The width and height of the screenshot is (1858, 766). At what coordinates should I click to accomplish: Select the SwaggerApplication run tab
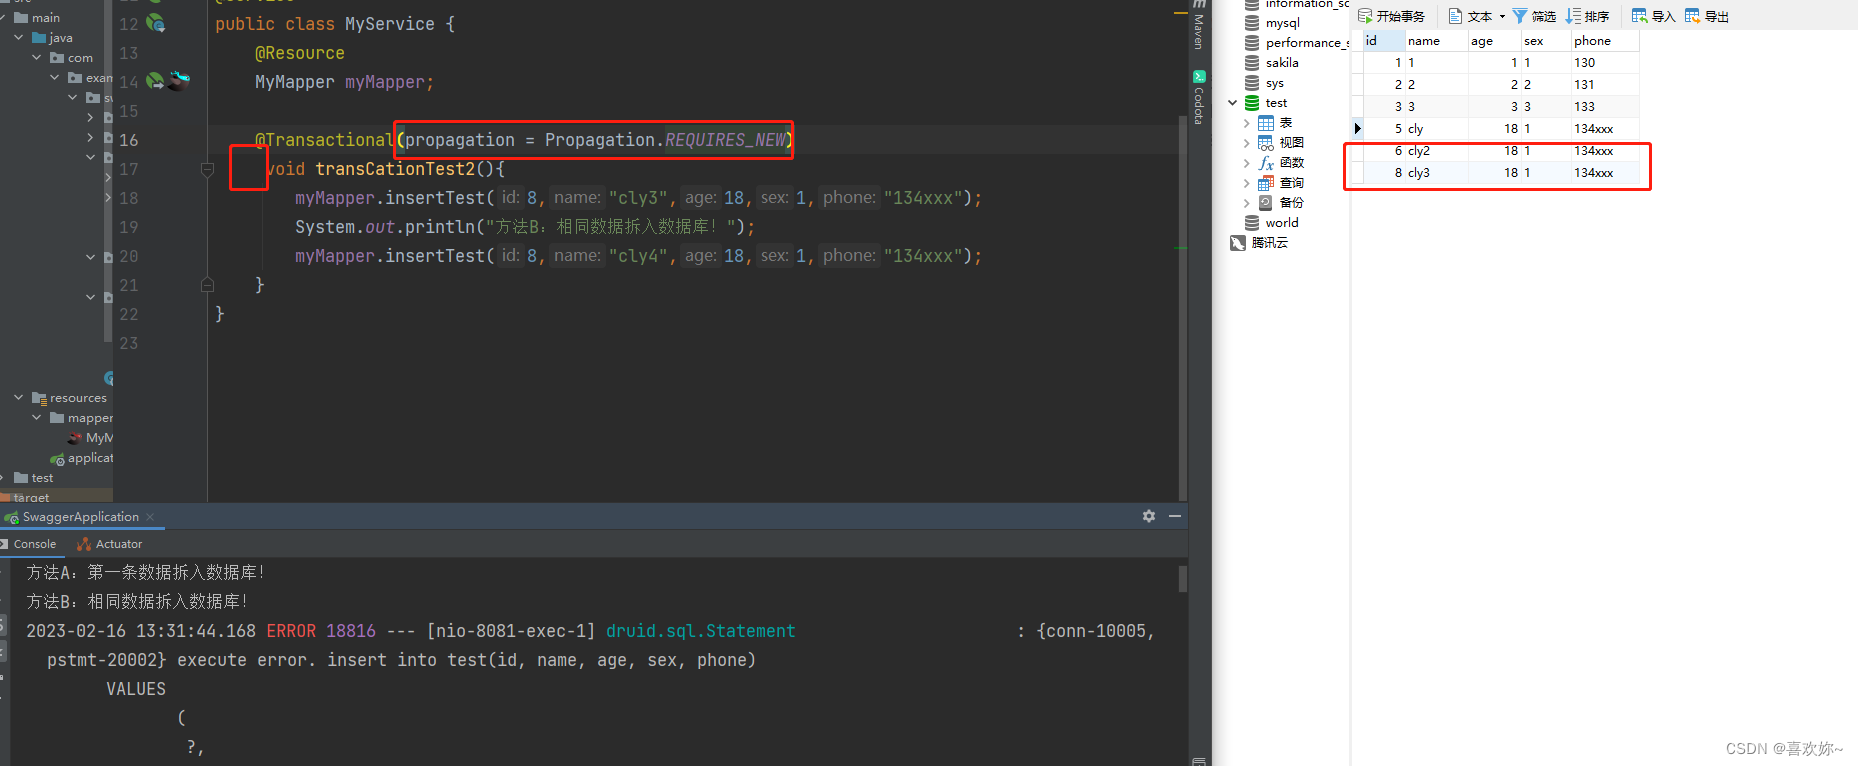81,517
